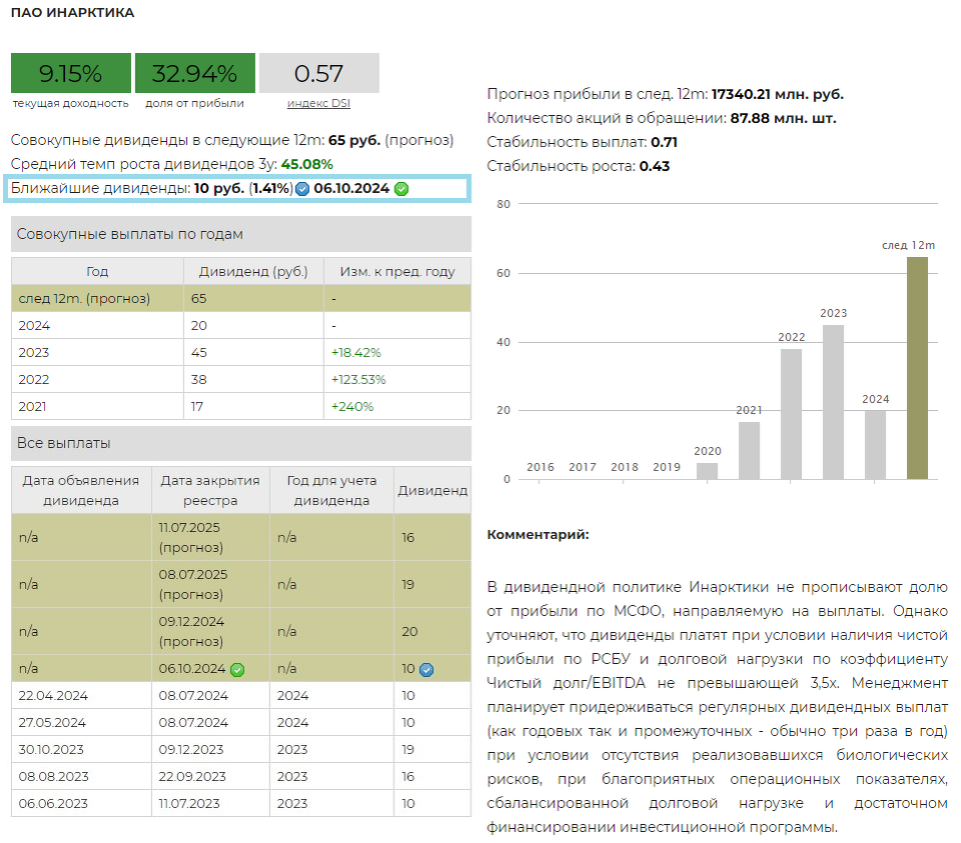Select the 'след 12m' forecast bar in chart
This screenshot has height=843, width=961.
point(917,368)
